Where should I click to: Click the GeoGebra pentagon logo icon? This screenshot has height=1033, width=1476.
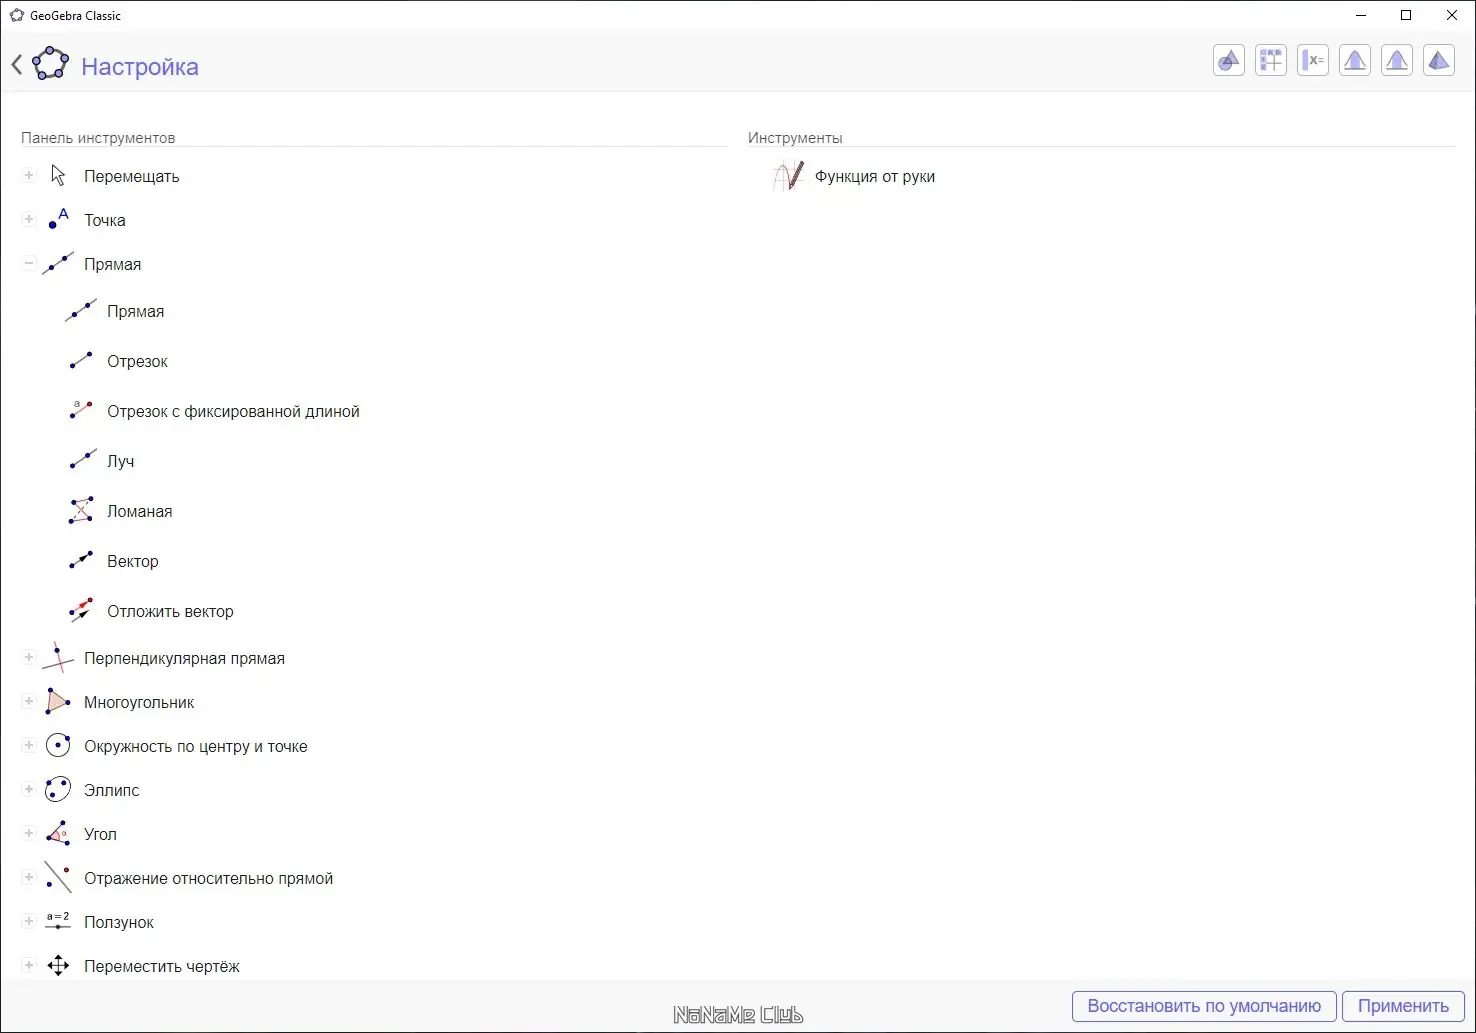(x=50, y=65)
